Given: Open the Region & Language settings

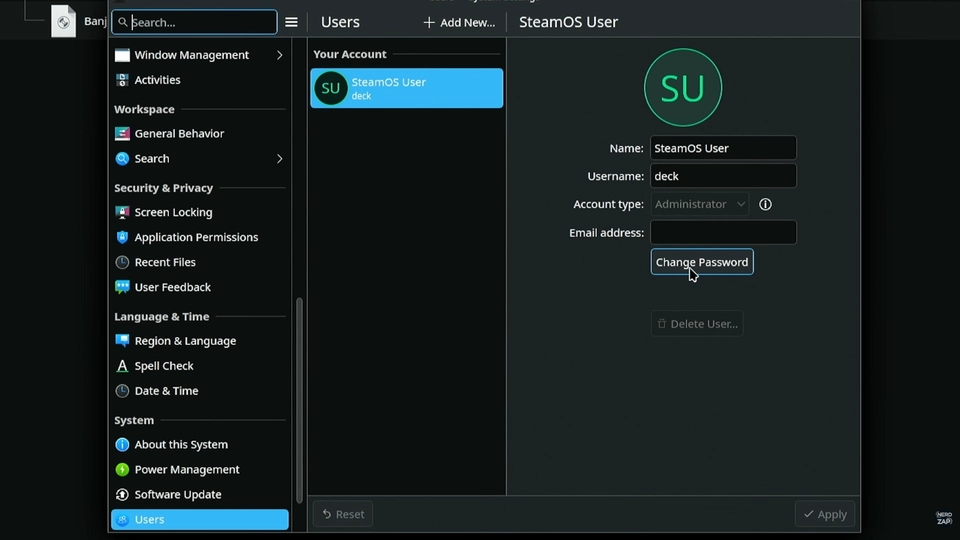Looking at the screenshot, I should (x=185, y=341).
